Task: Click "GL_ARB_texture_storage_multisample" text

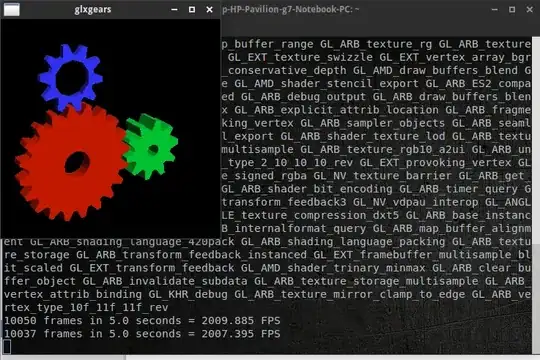Action: pyautogui.click(x=366, y=281)
